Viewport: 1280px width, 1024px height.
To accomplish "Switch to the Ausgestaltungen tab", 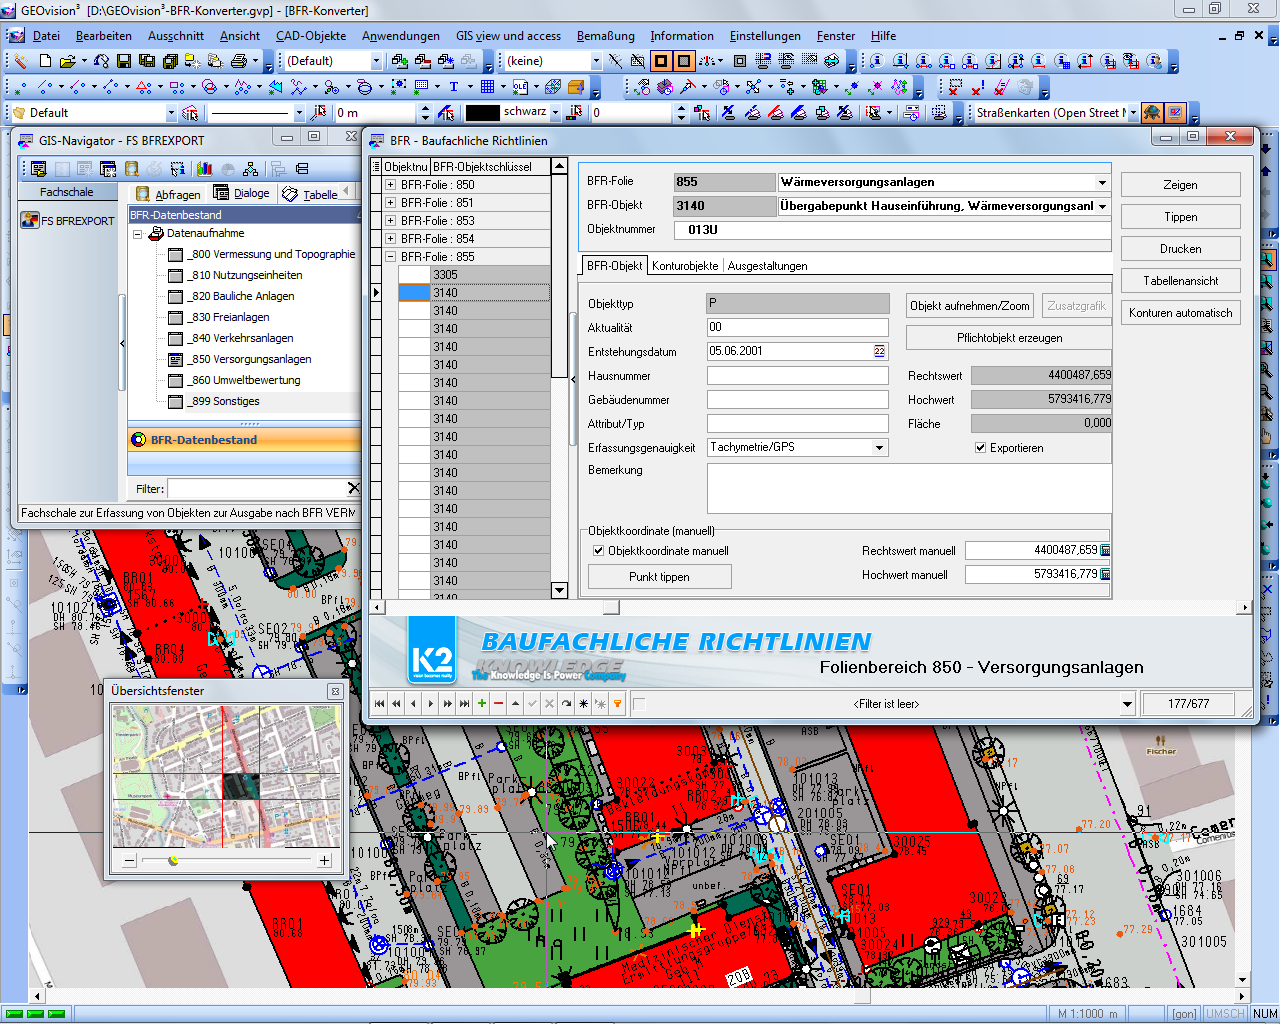I will (767, 266).
